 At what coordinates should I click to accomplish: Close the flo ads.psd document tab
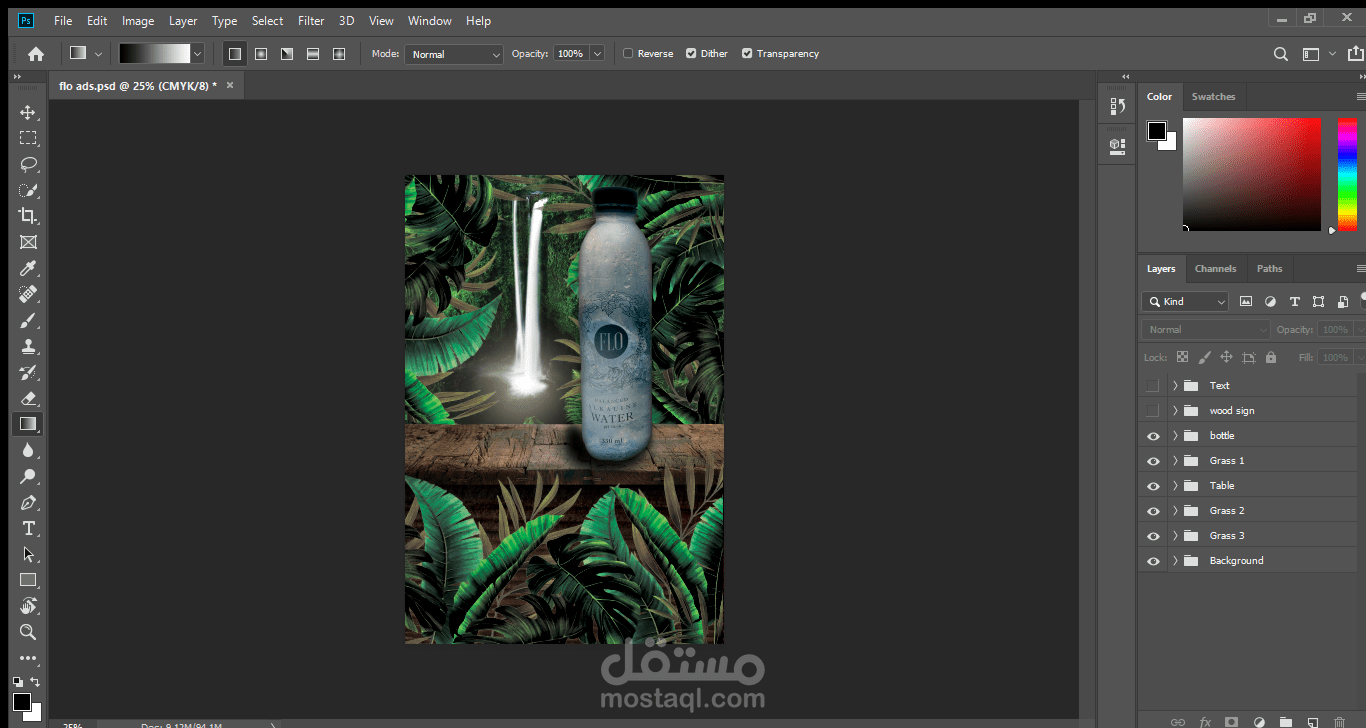tap(229, 86)
